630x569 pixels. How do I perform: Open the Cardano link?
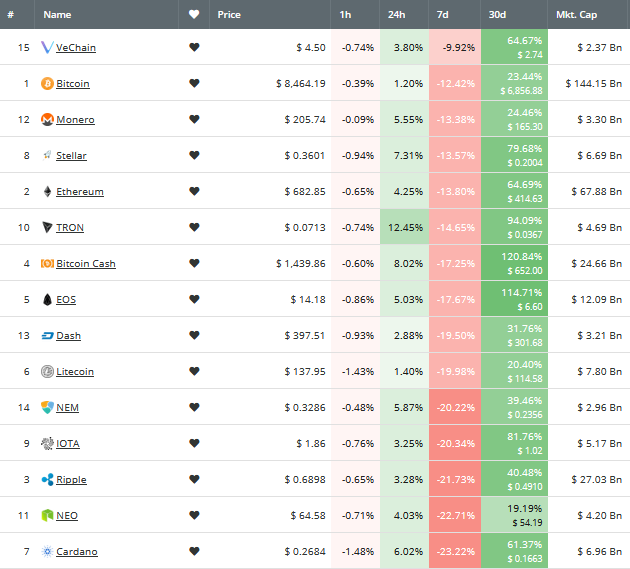[77, 551]
